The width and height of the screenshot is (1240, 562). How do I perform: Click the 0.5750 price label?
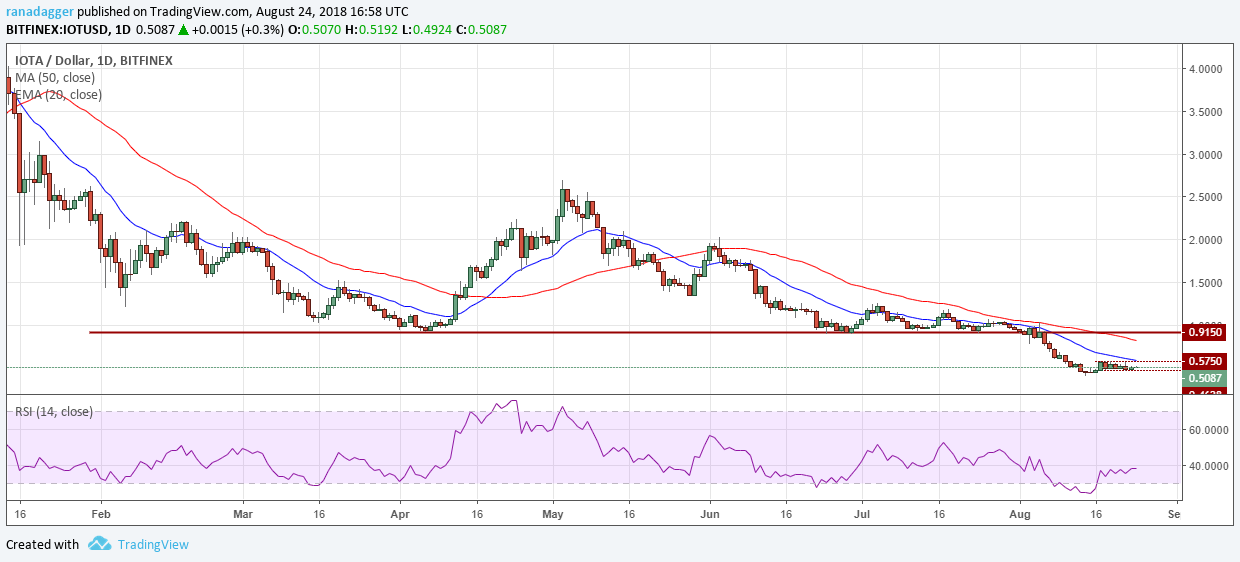1206,360
